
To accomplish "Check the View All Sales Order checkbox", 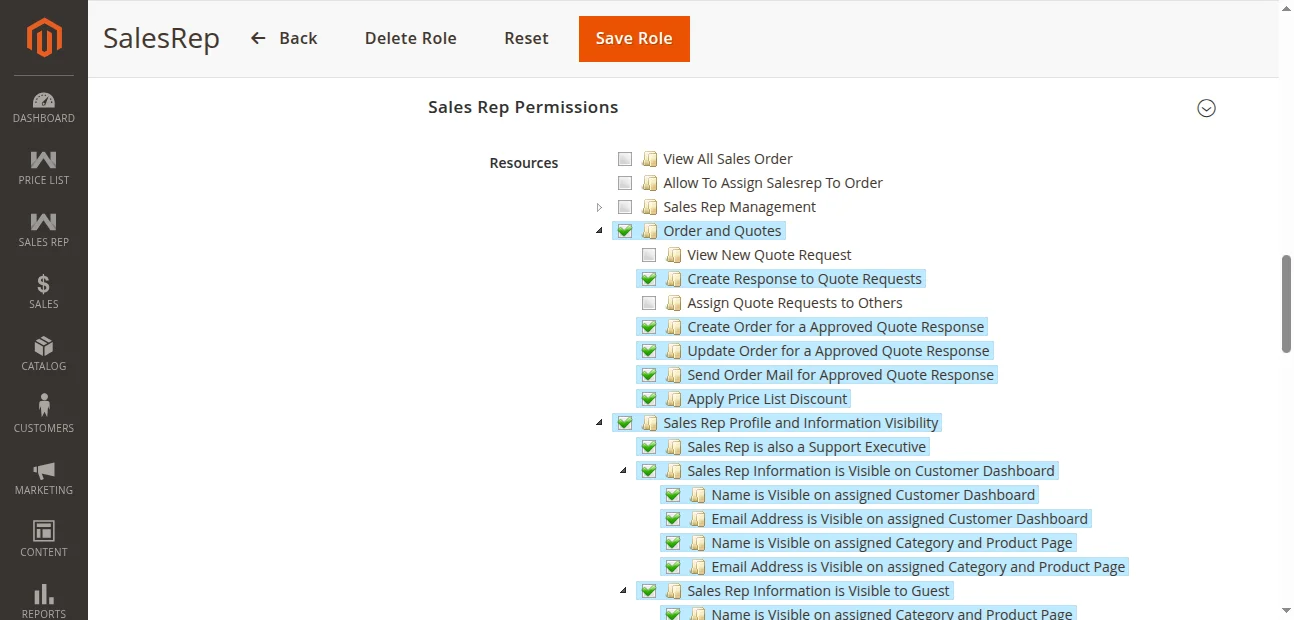I will pos(625,159).
